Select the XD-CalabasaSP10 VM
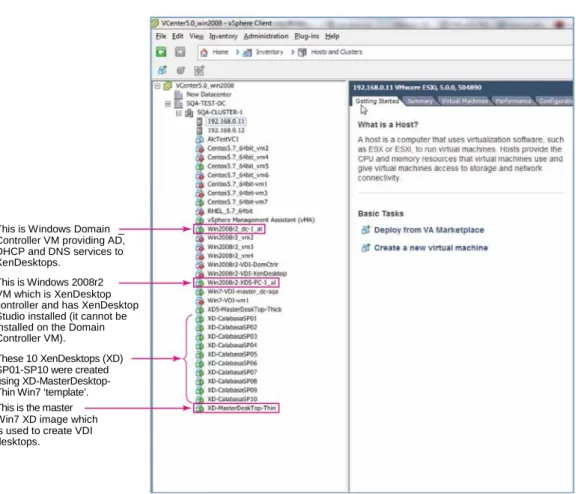The width and height of the screenshot is (581, 494). tap(232, 399)
